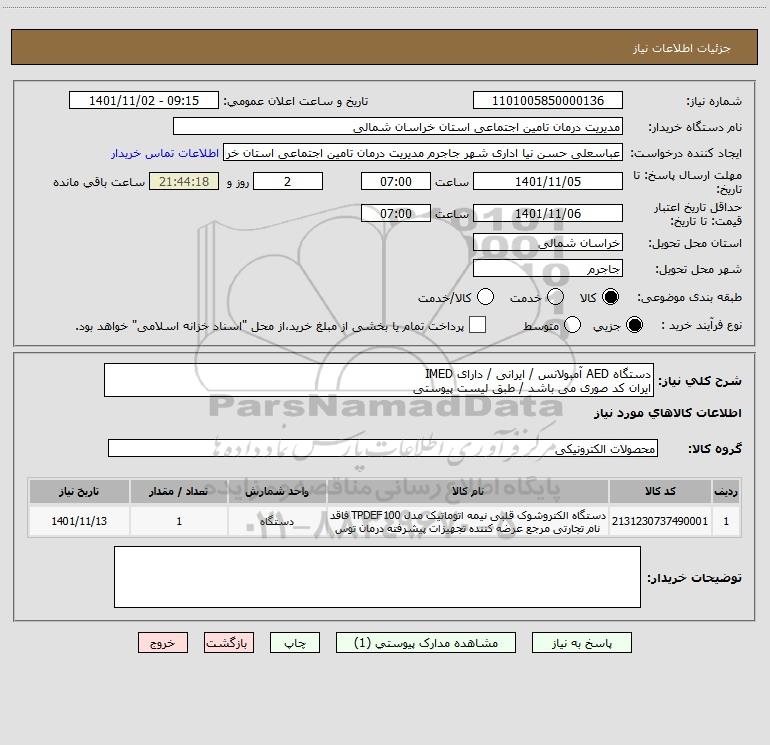Select the خدمت radio button

(x=555, y=297)
